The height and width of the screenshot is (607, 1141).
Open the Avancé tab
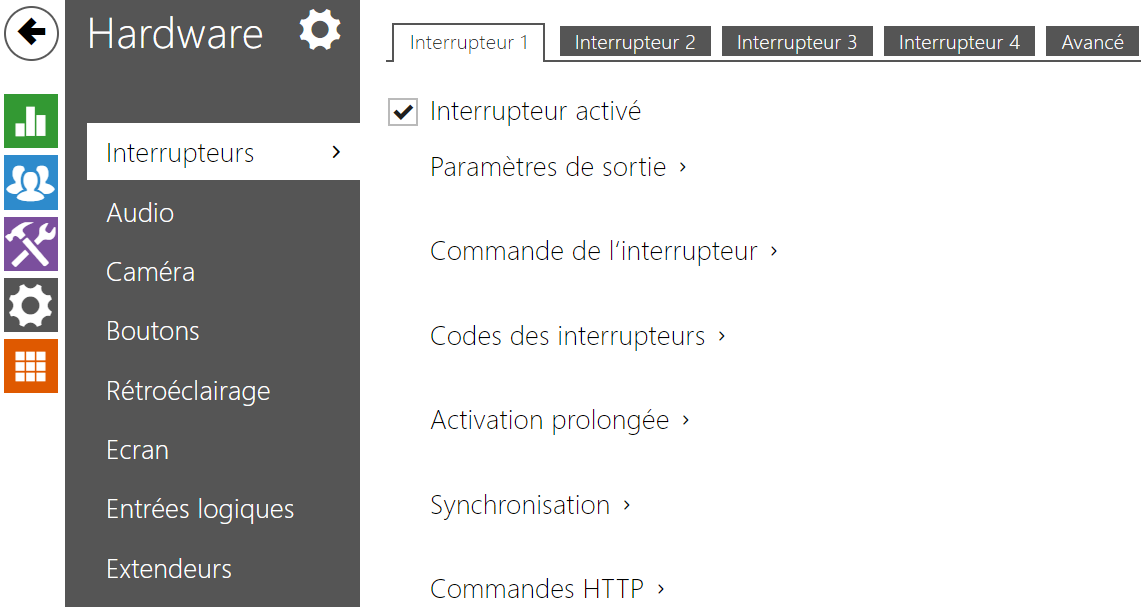coord(1092,42)
